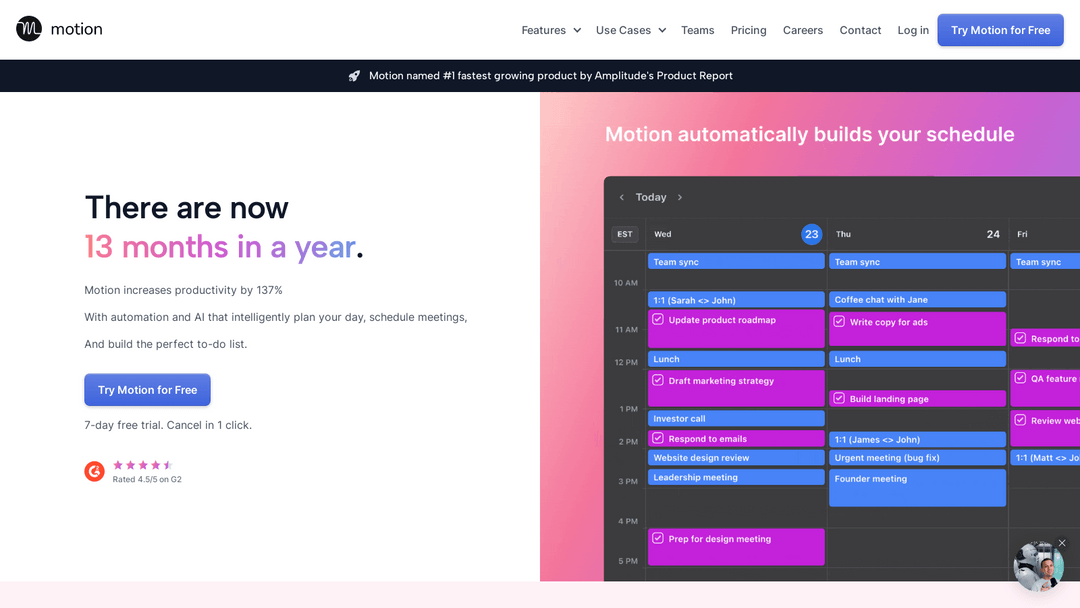Click Try Motion for Free in header
This screenshot has width=1080, height=608.
click(x=1000, y=30)
